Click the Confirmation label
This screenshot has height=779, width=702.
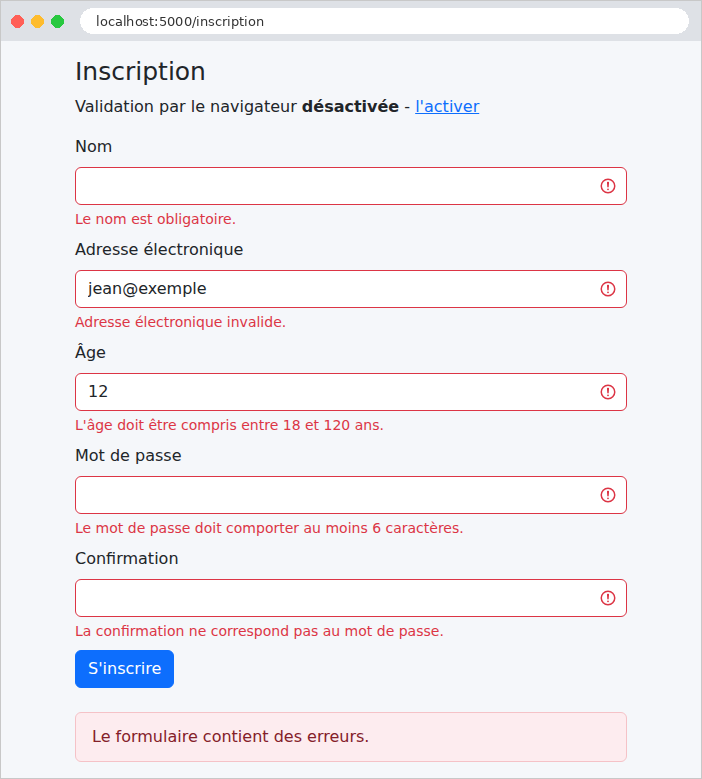click(x=127, y=558)
